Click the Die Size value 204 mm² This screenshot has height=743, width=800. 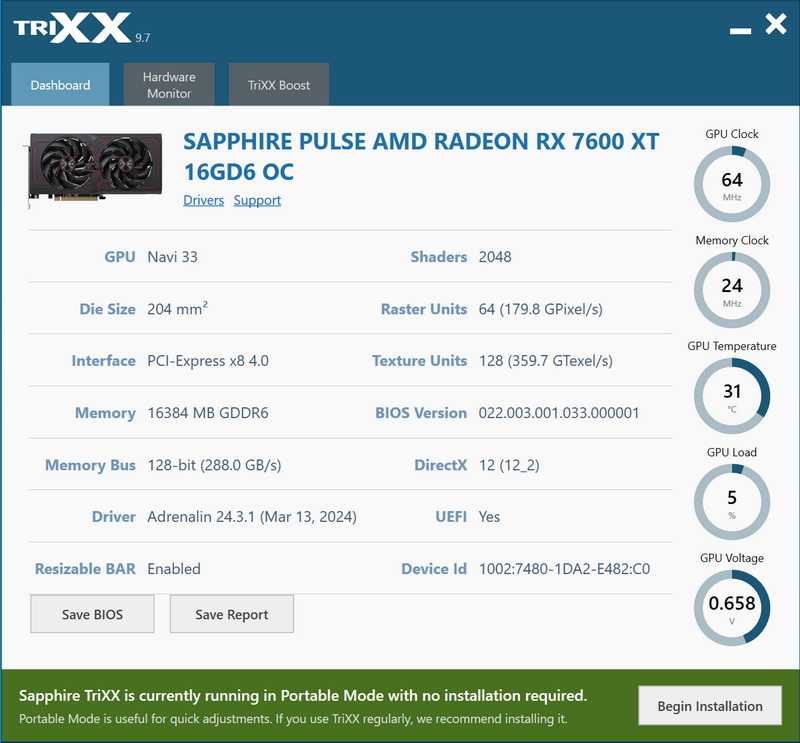pyautogui.click(x=178, y=309)
